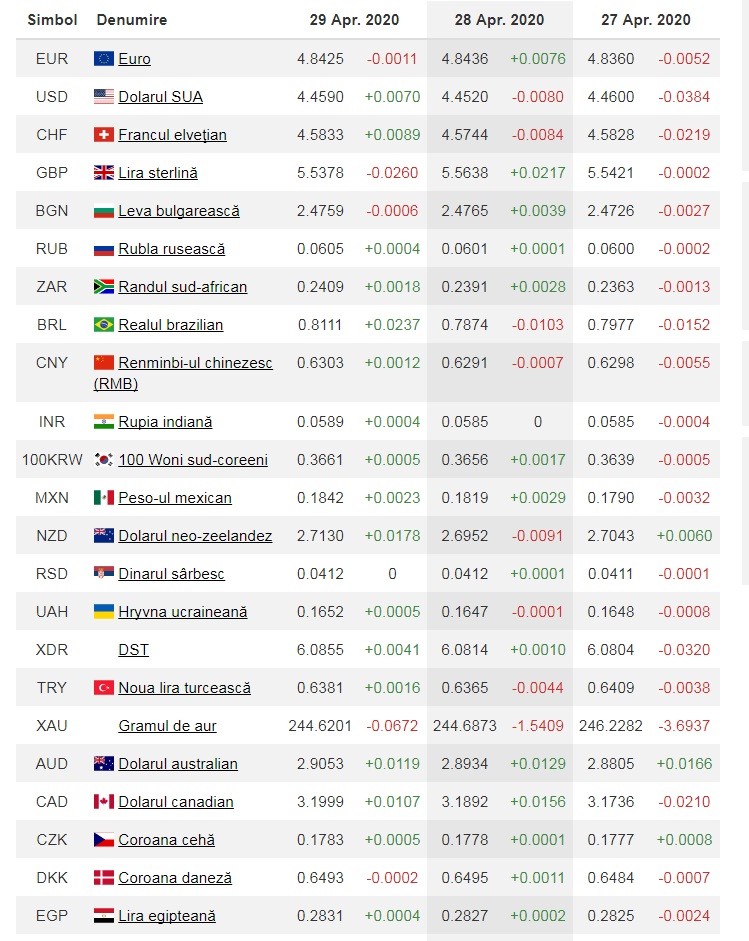This screenshot has height=941, width=749.
Task: Click the 27 Apr. 2020 column header
Action: click(646, 20)
